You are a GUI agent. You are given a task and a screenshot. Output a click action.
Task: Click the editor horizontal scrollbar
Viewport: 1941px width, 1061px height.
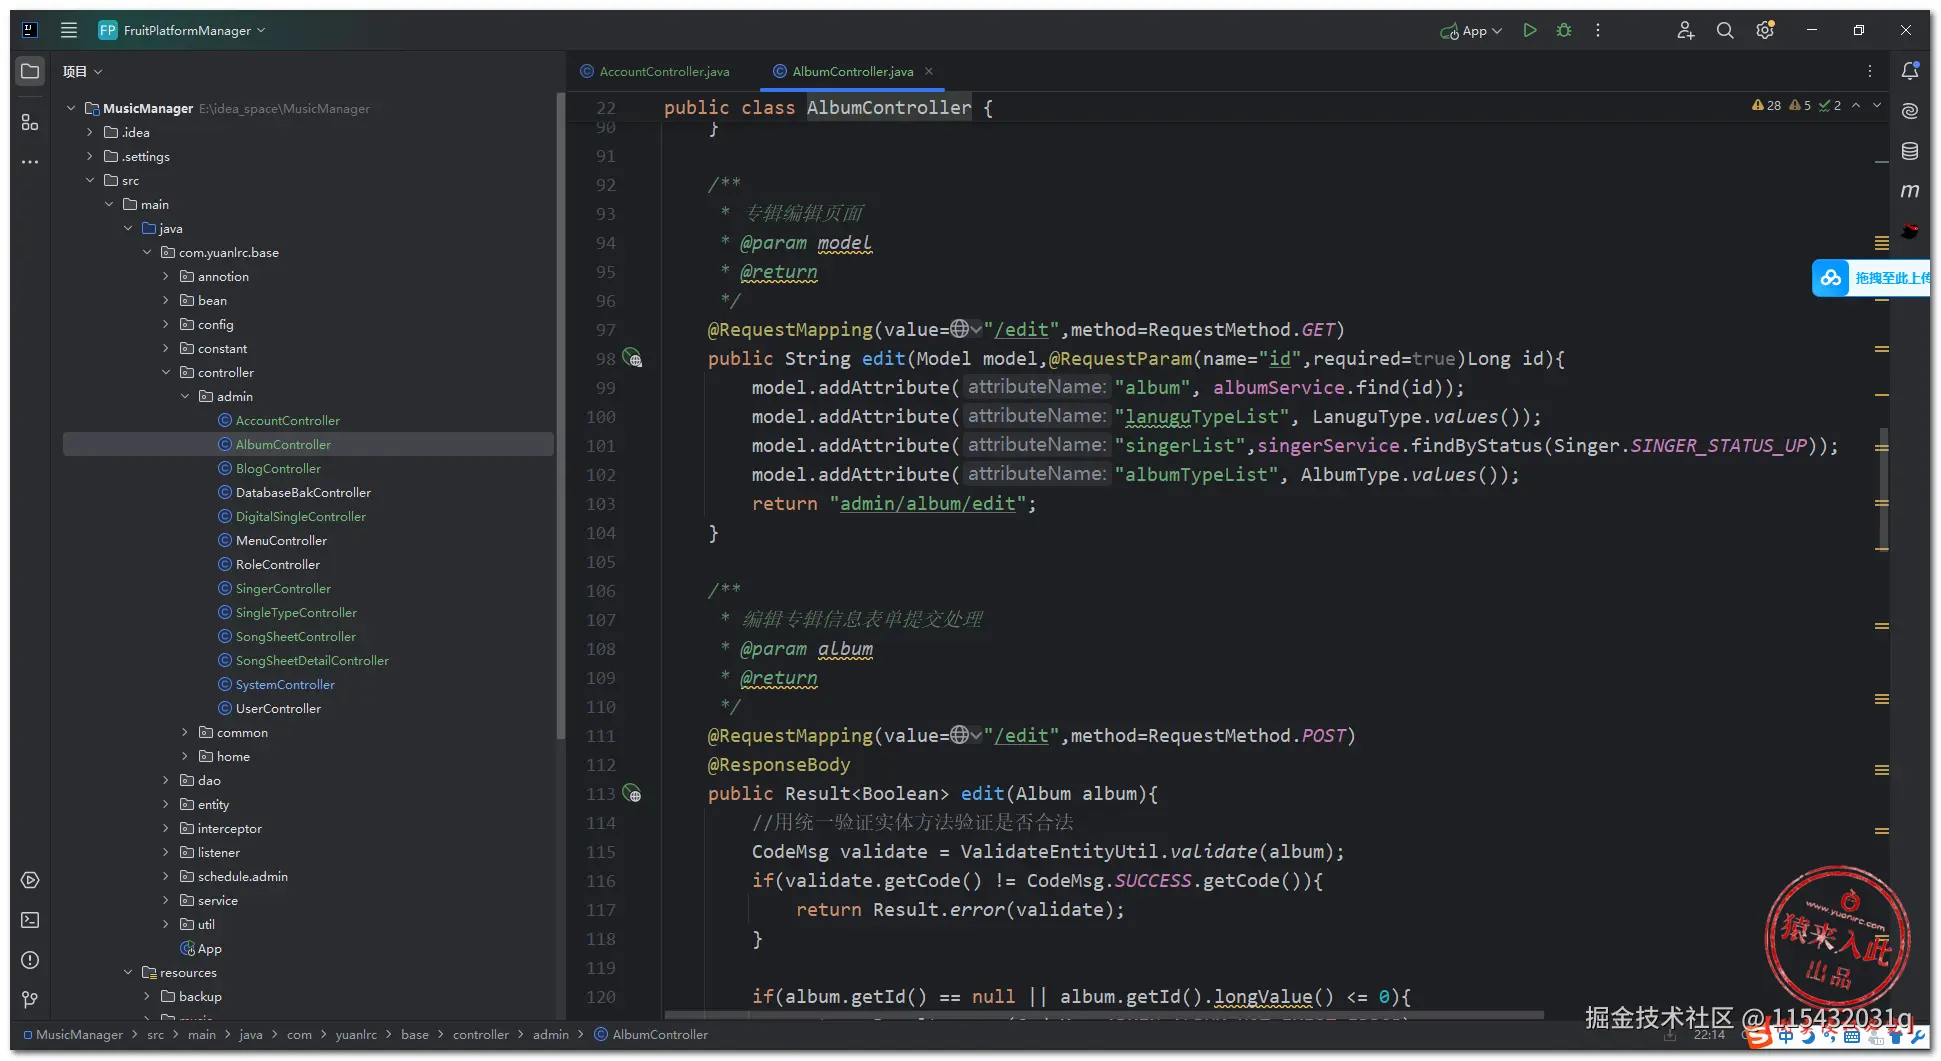[x=1104, y=1015]
